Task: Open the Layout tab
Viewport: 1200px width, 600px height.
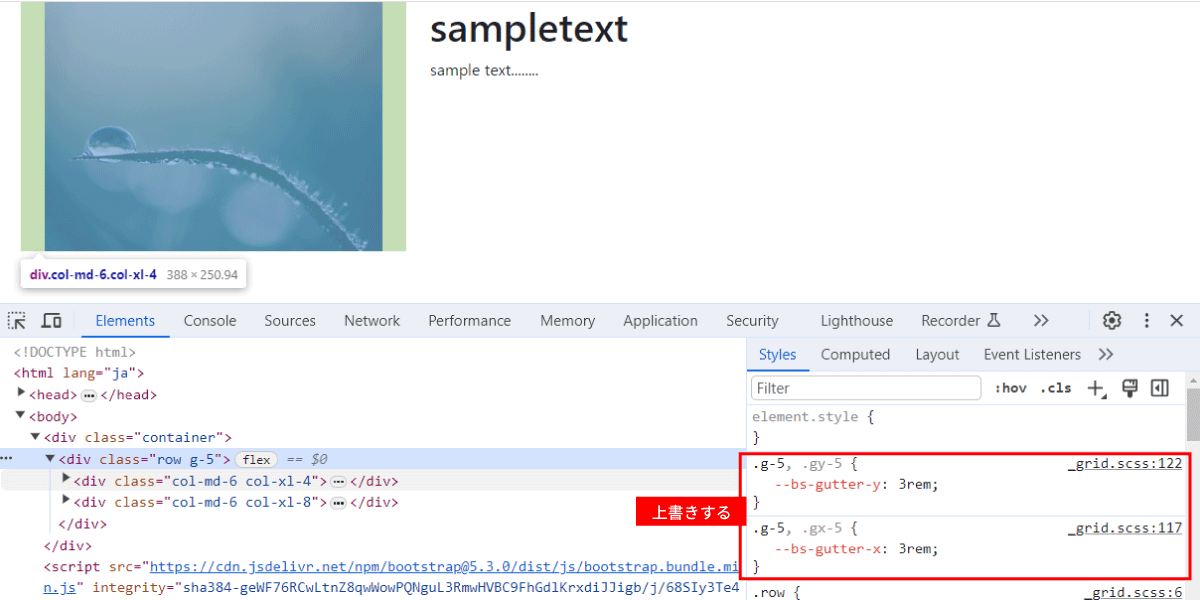Action: click(x=937, y=355)
